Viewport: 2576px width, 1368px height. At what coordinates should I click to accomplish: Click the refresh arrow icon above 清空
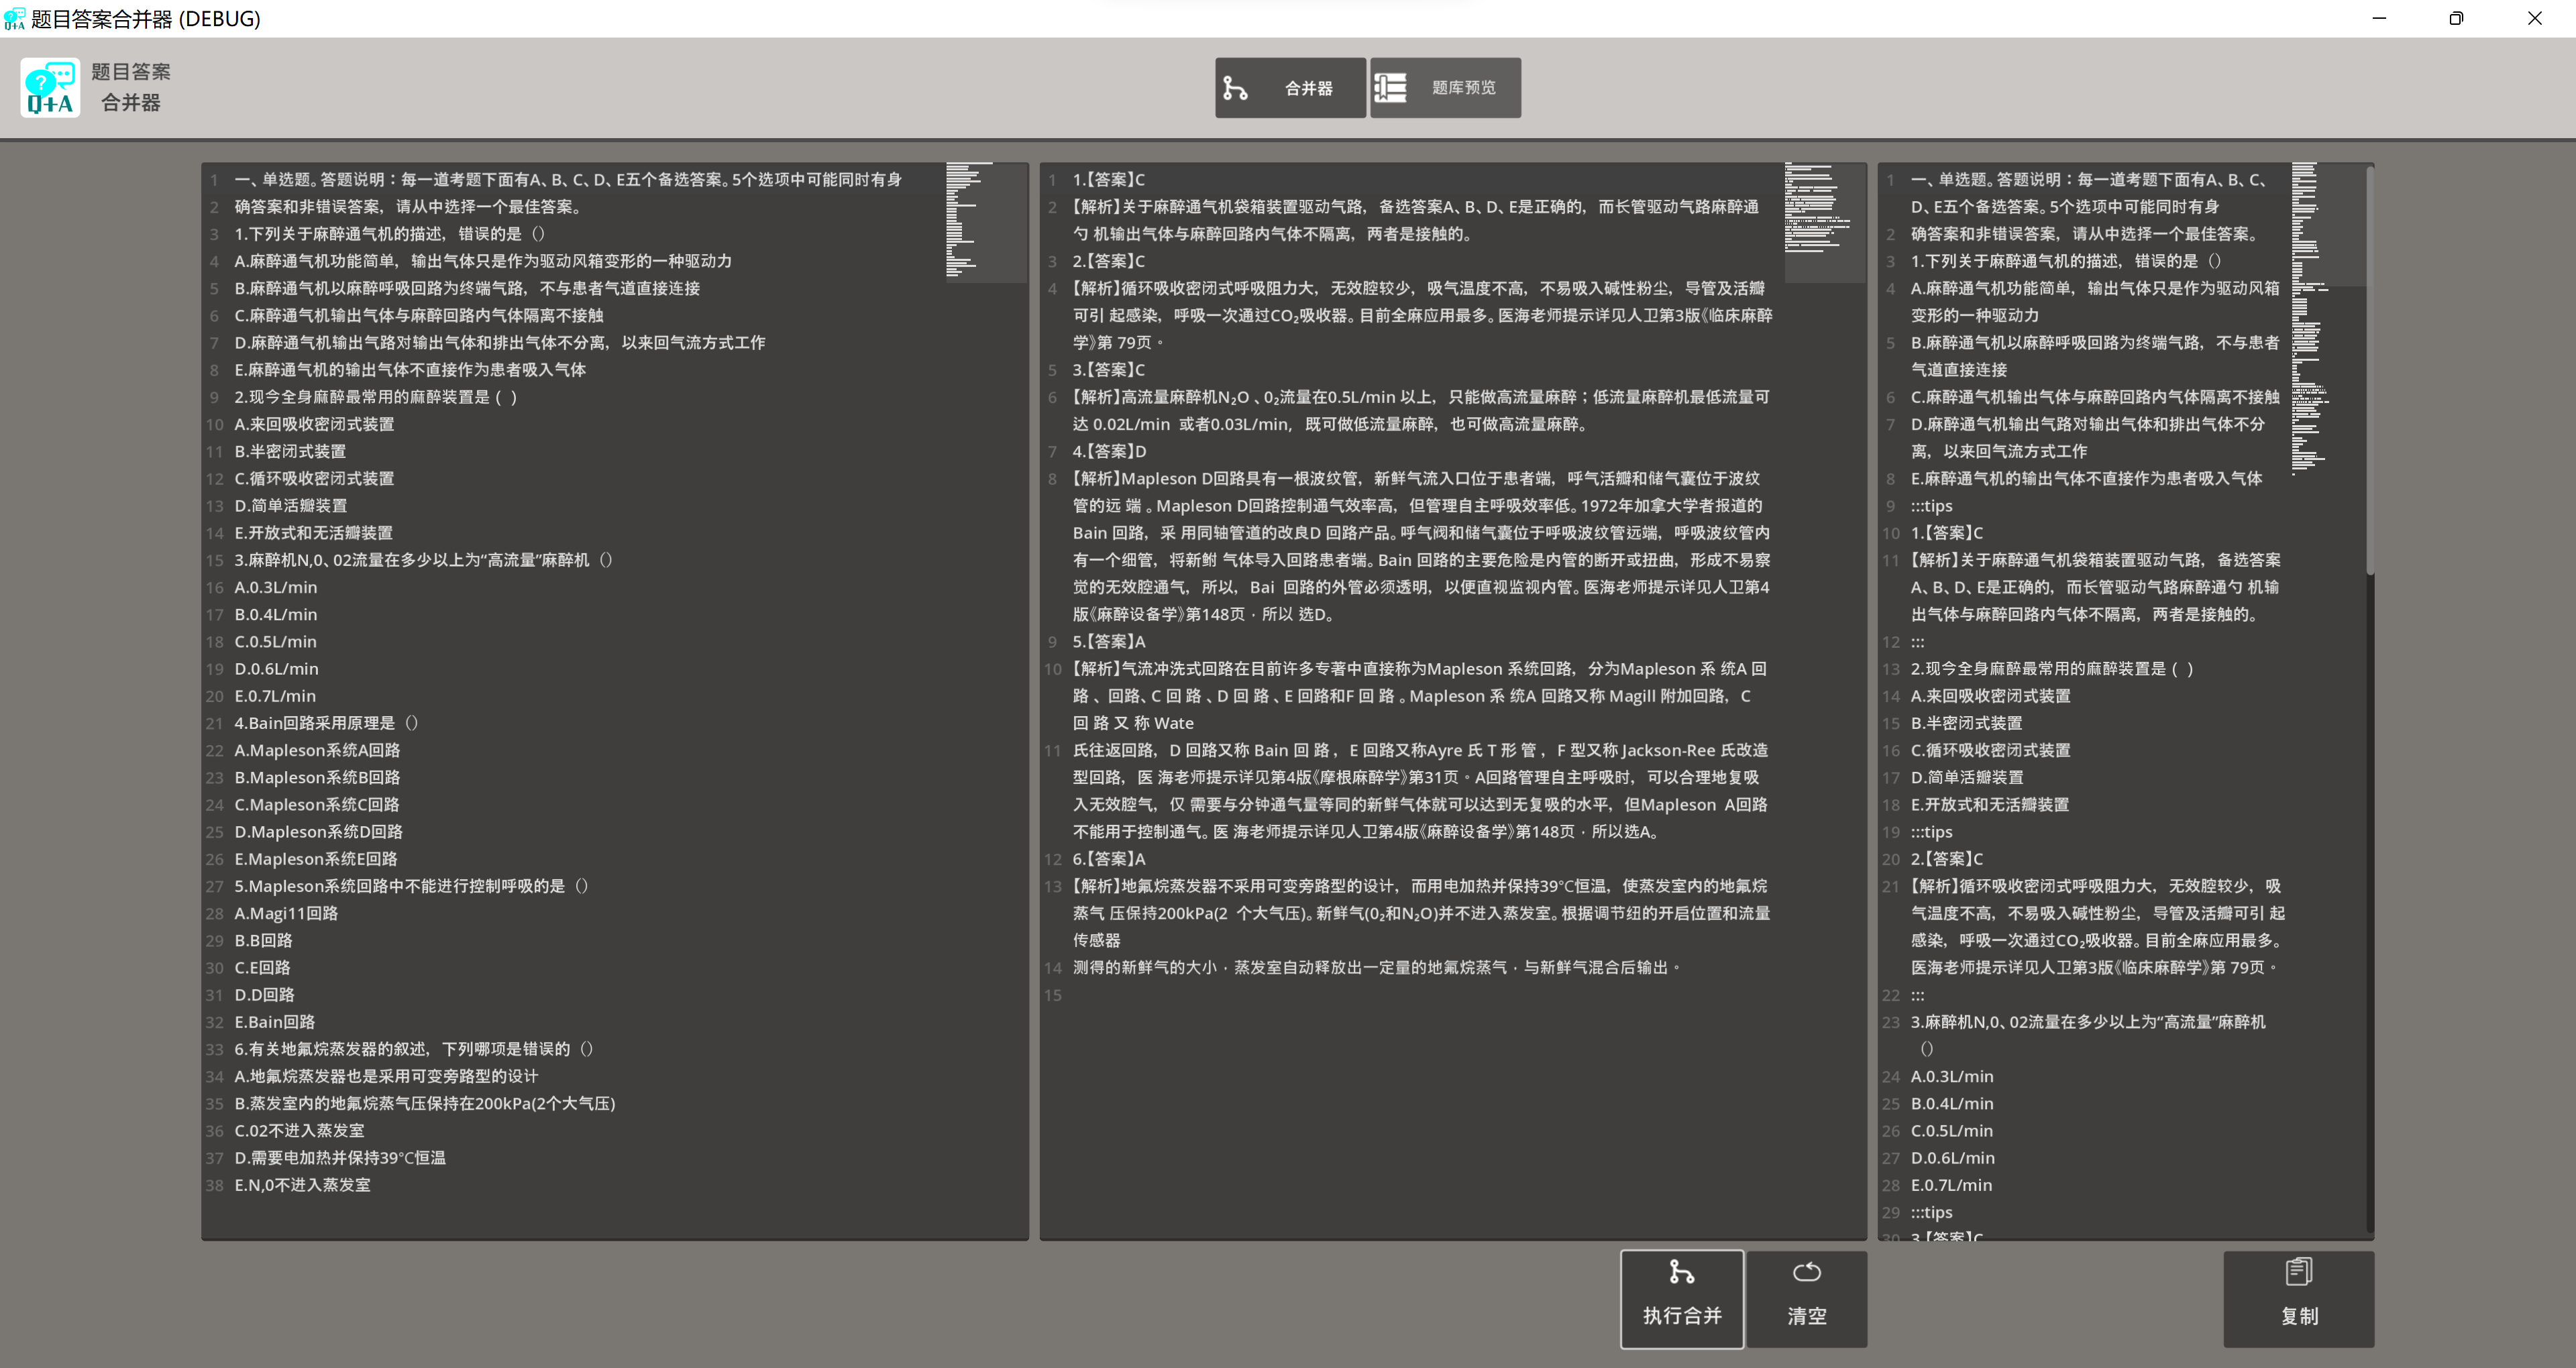pos(1806,1272)
